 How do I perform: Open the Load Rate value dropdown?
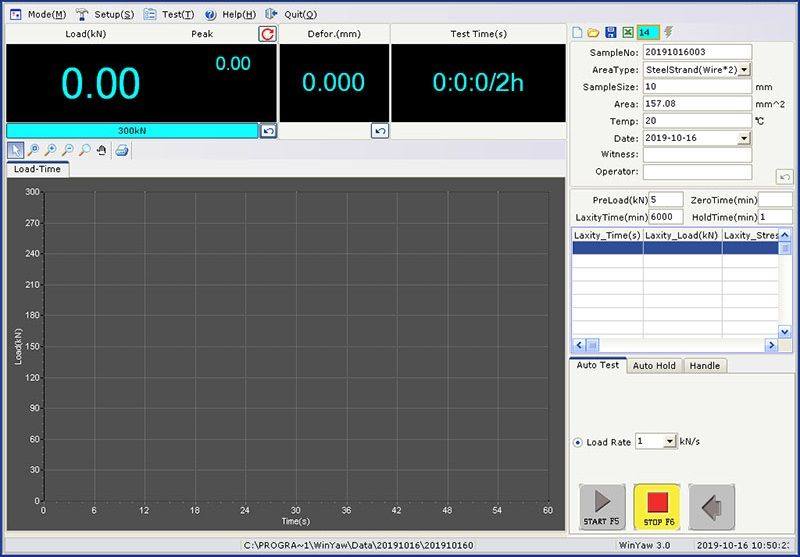[669, 442]
